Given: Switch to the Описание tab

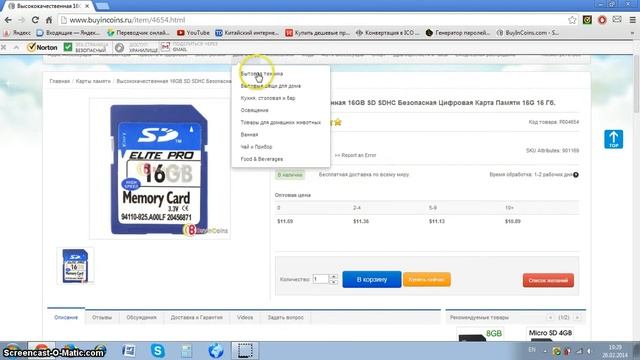Looking at the screenshot, I should point(66,317).
